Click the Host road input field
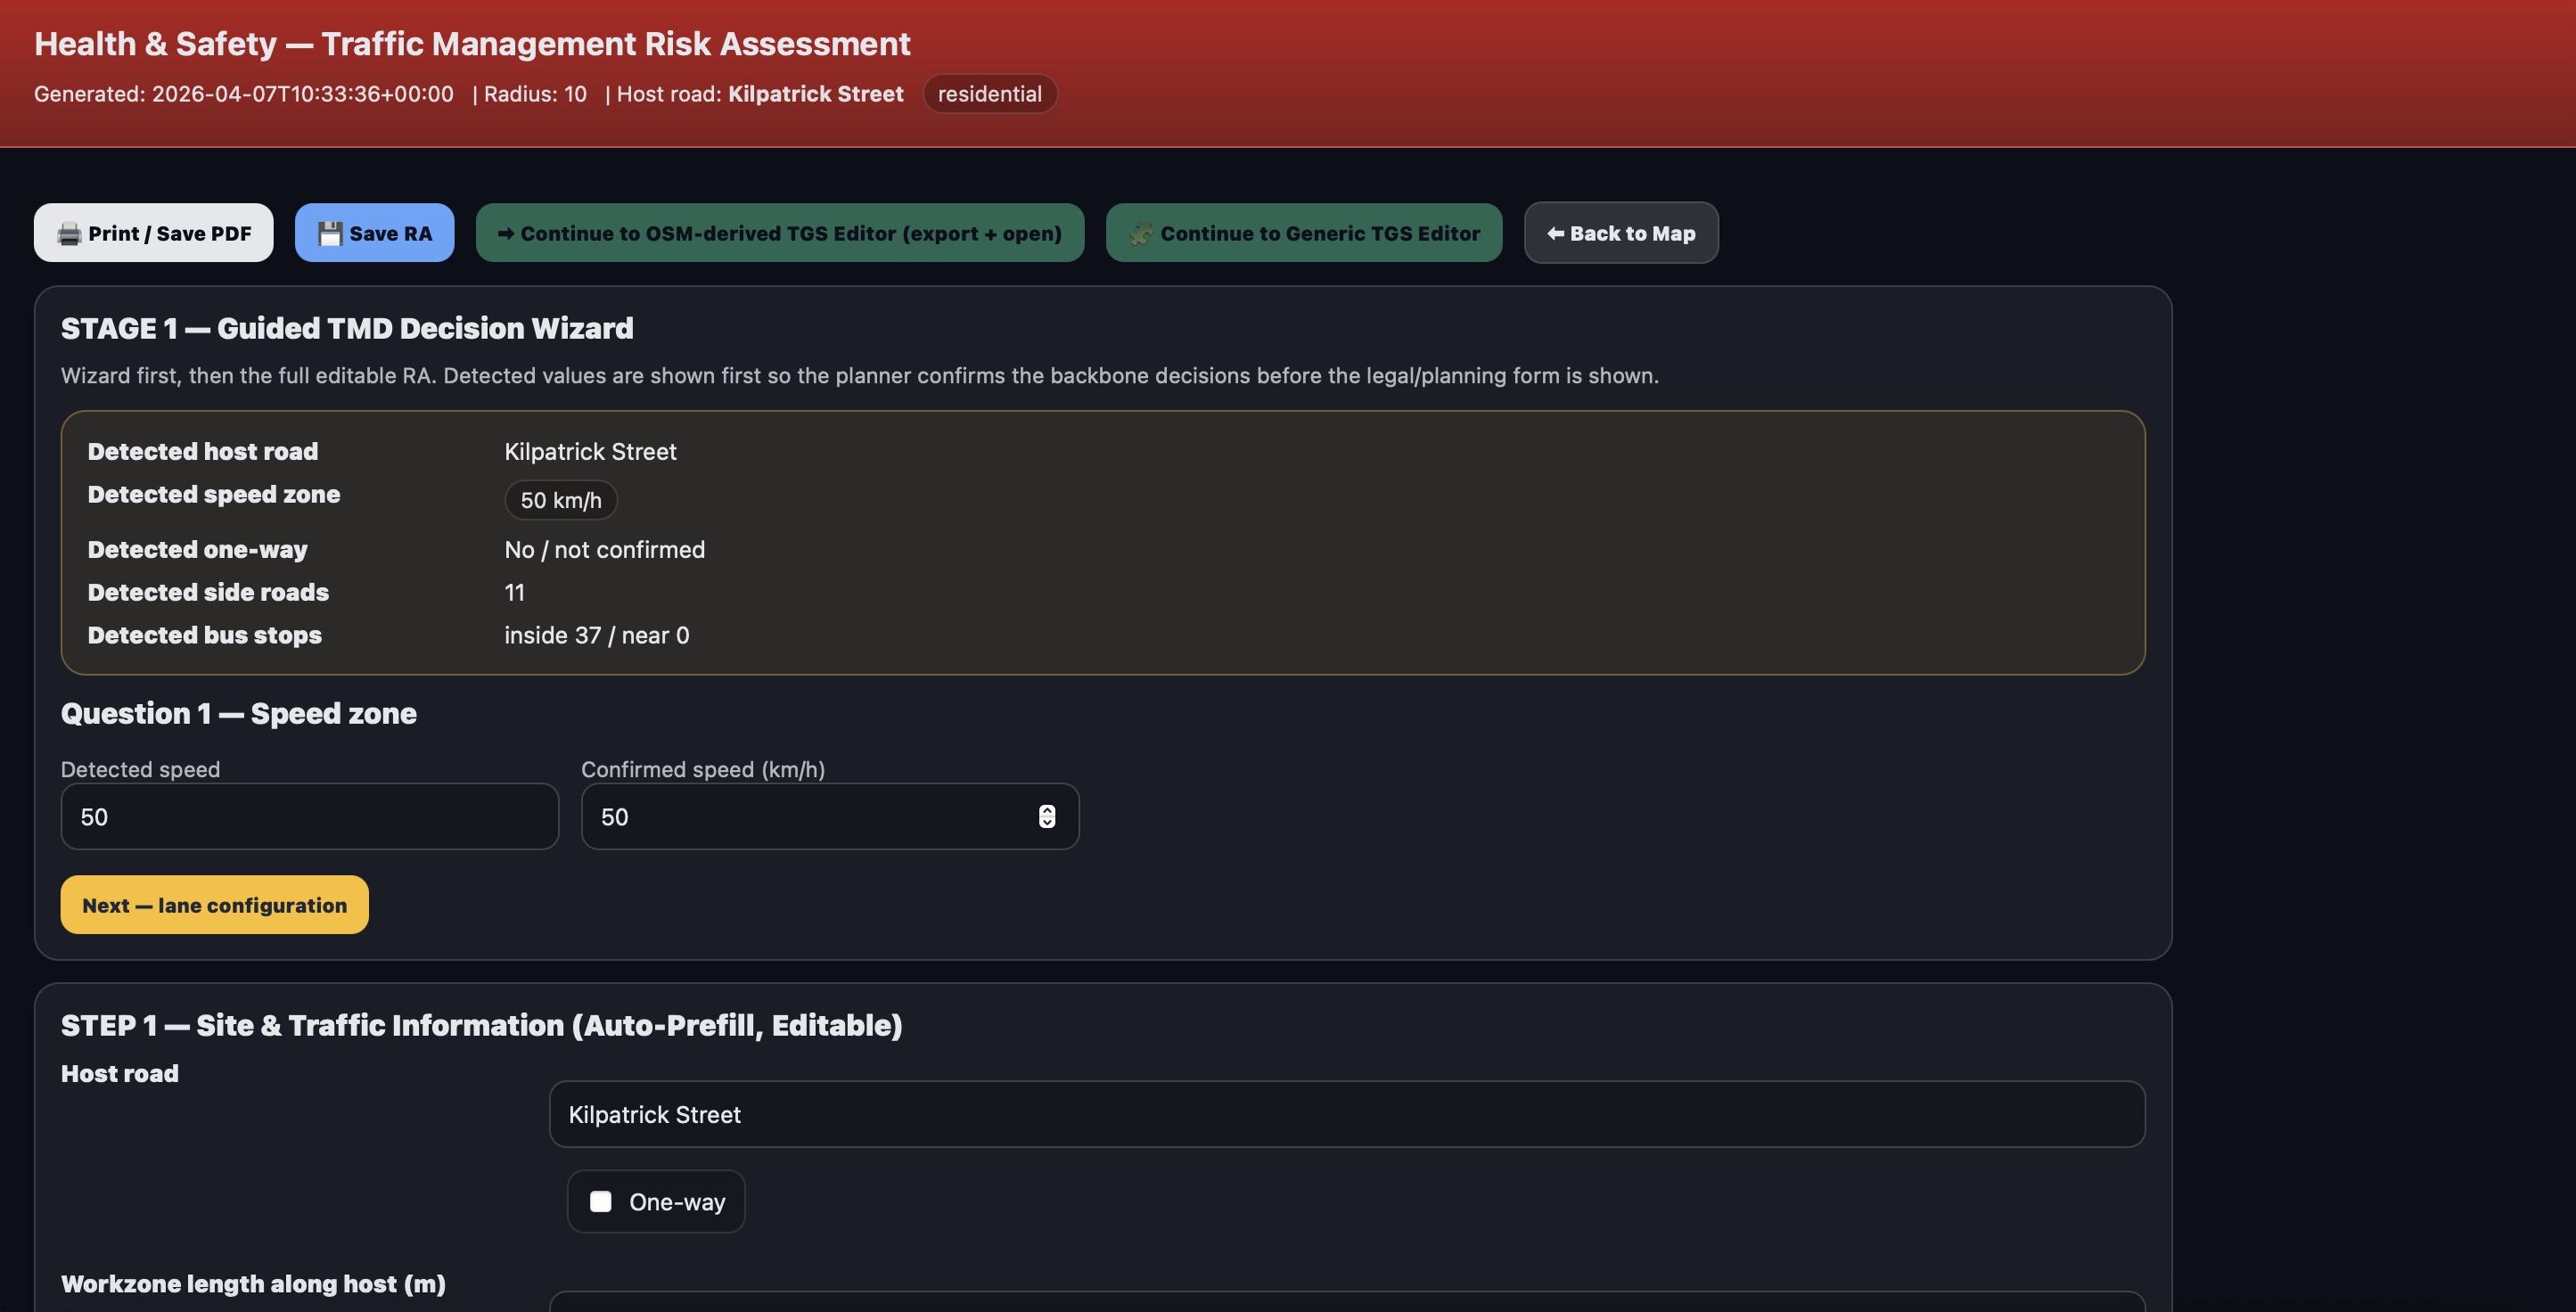Image resolution: width=2576 pixels, height=1312 pixels. (x=1347, y=1114)
